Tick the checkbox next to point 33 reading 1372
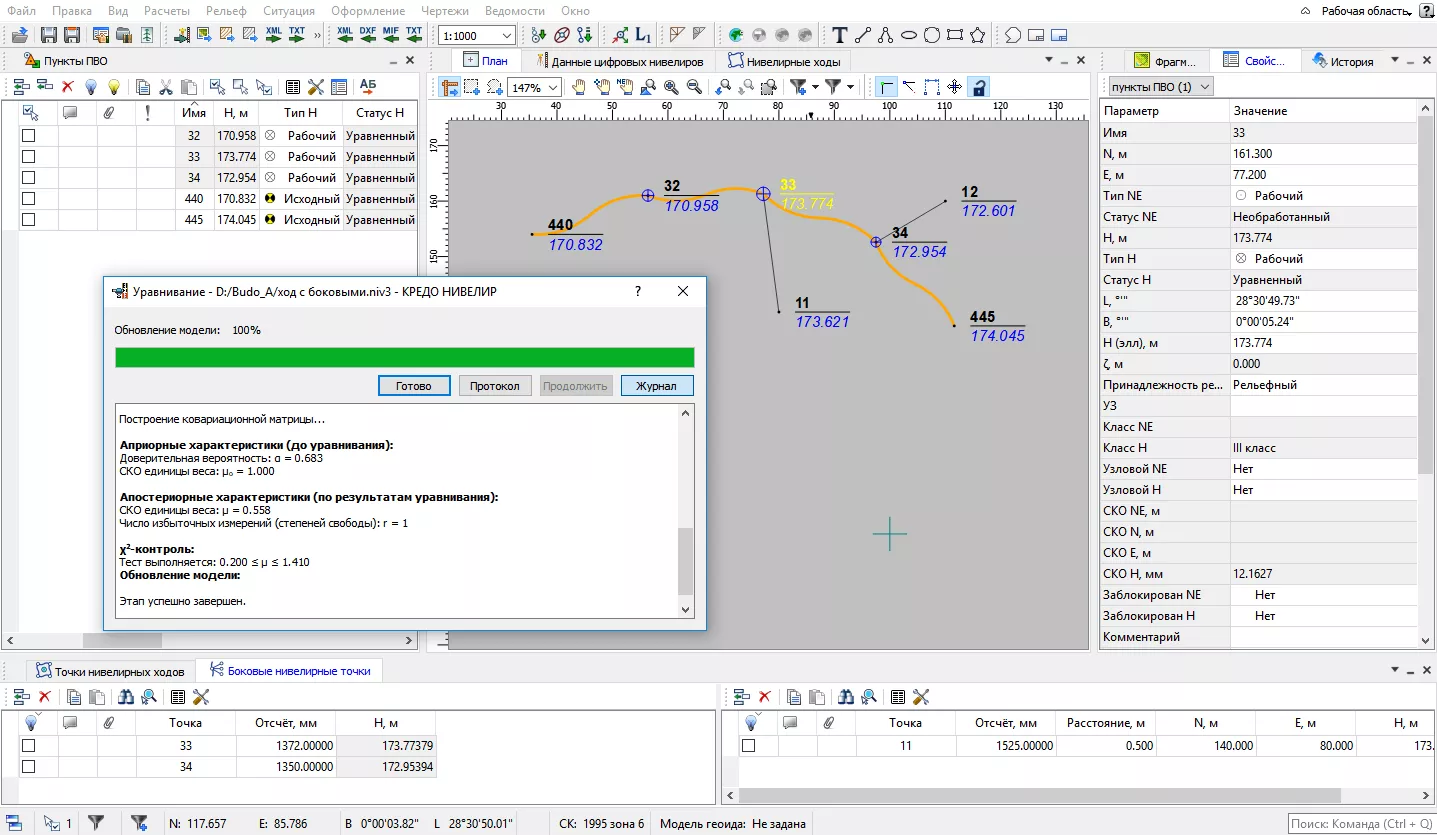The height and width of the screenshot is (835, 1437). click(x=29, y=746)
